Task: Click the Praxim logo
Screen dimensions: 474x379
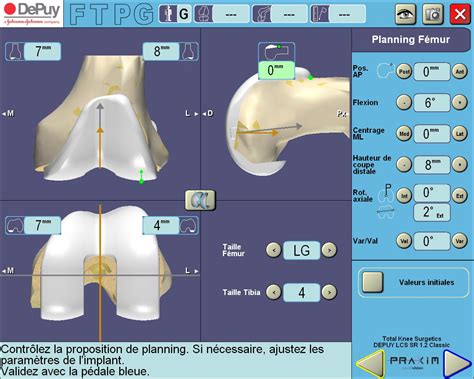Action: click(414, 362)
